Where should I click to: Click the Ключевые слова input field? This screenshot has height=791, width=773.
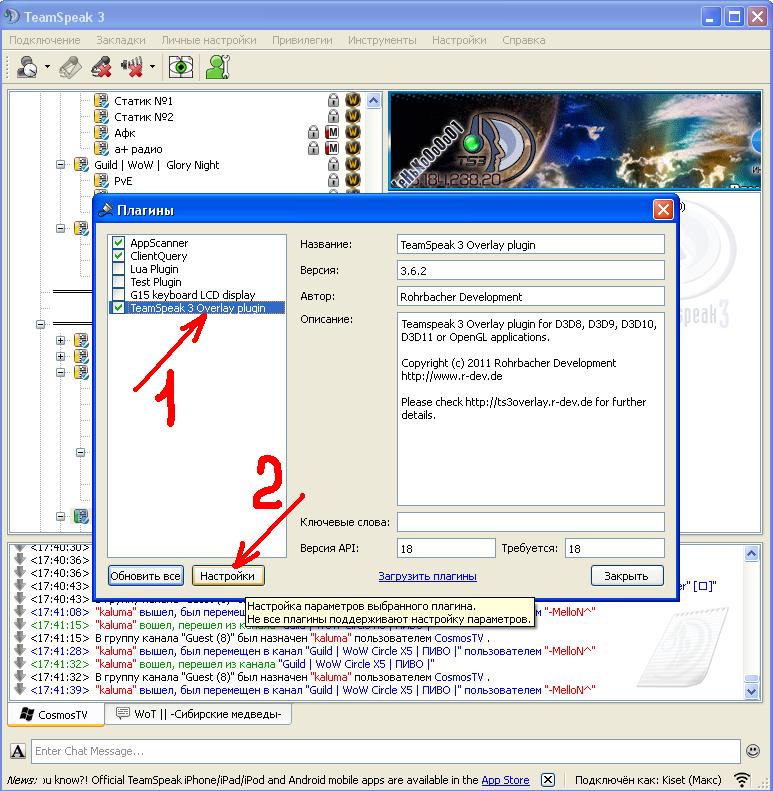(531, 522)
